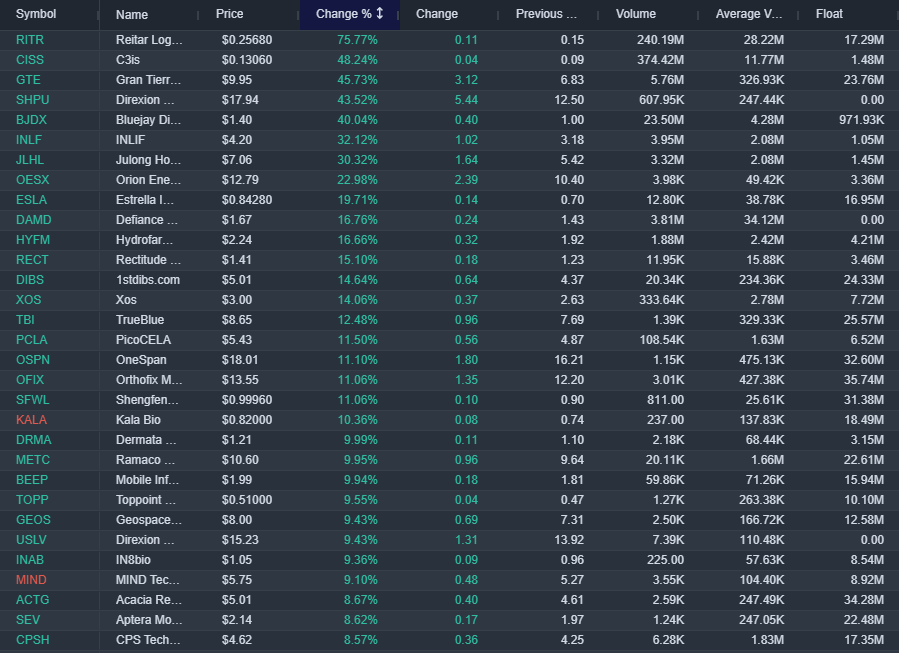Viewport: 899px width, 653px height.
Task: Select the '240.19M' volume cell
Action: (660, 40)
